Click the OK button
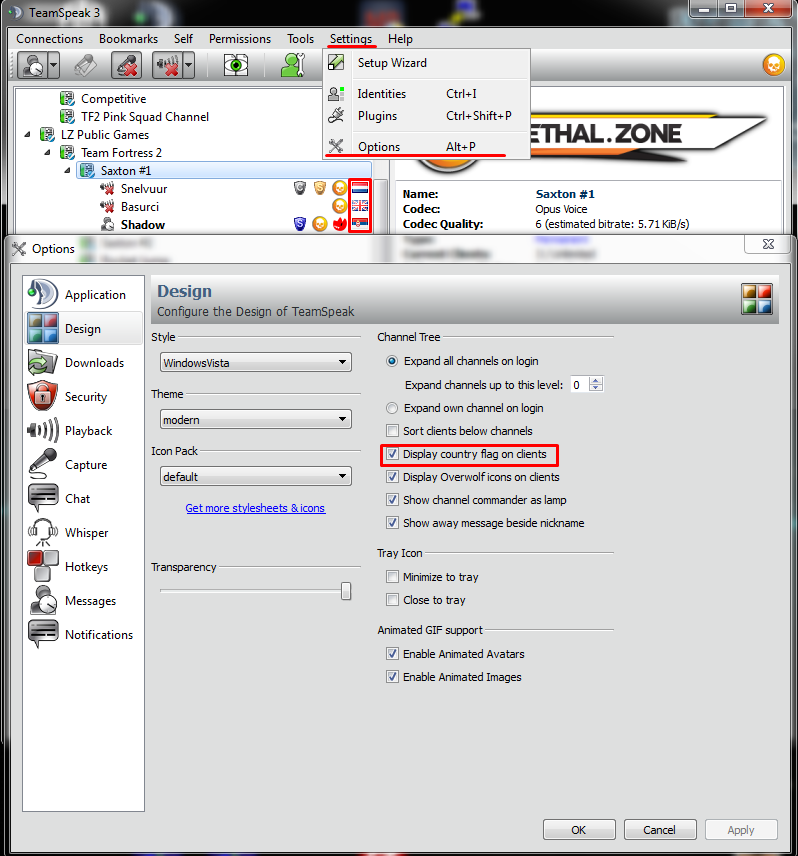 pos(579,830)
